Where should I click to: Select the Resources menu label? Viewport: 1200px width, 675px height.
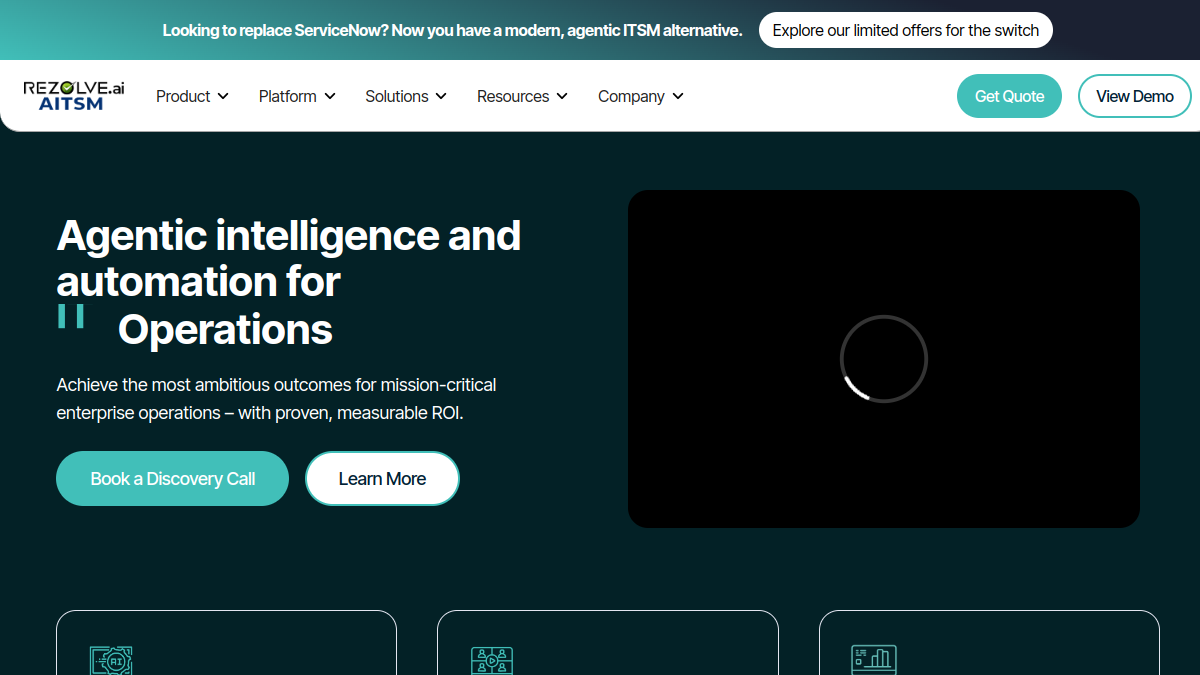(513, 96)
